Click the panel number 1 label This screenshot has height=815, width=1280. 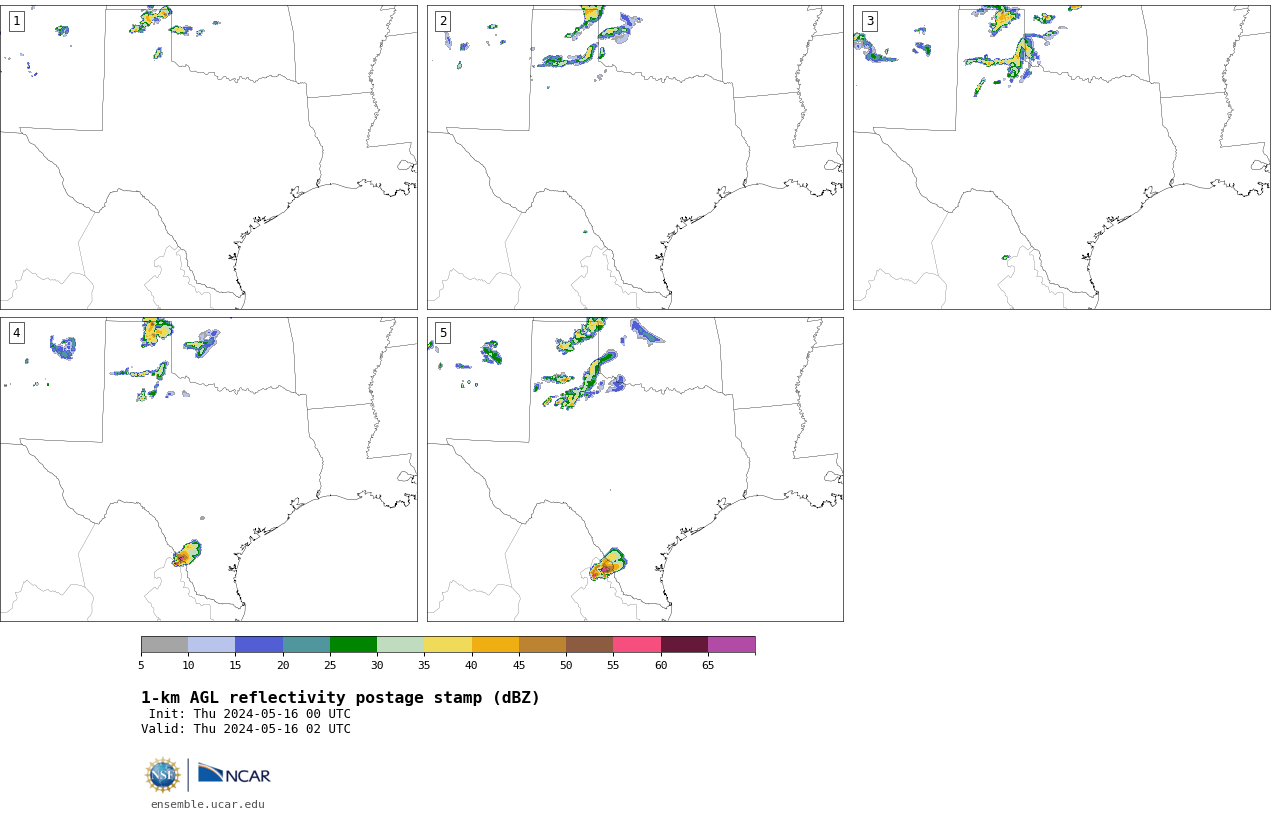16,21
